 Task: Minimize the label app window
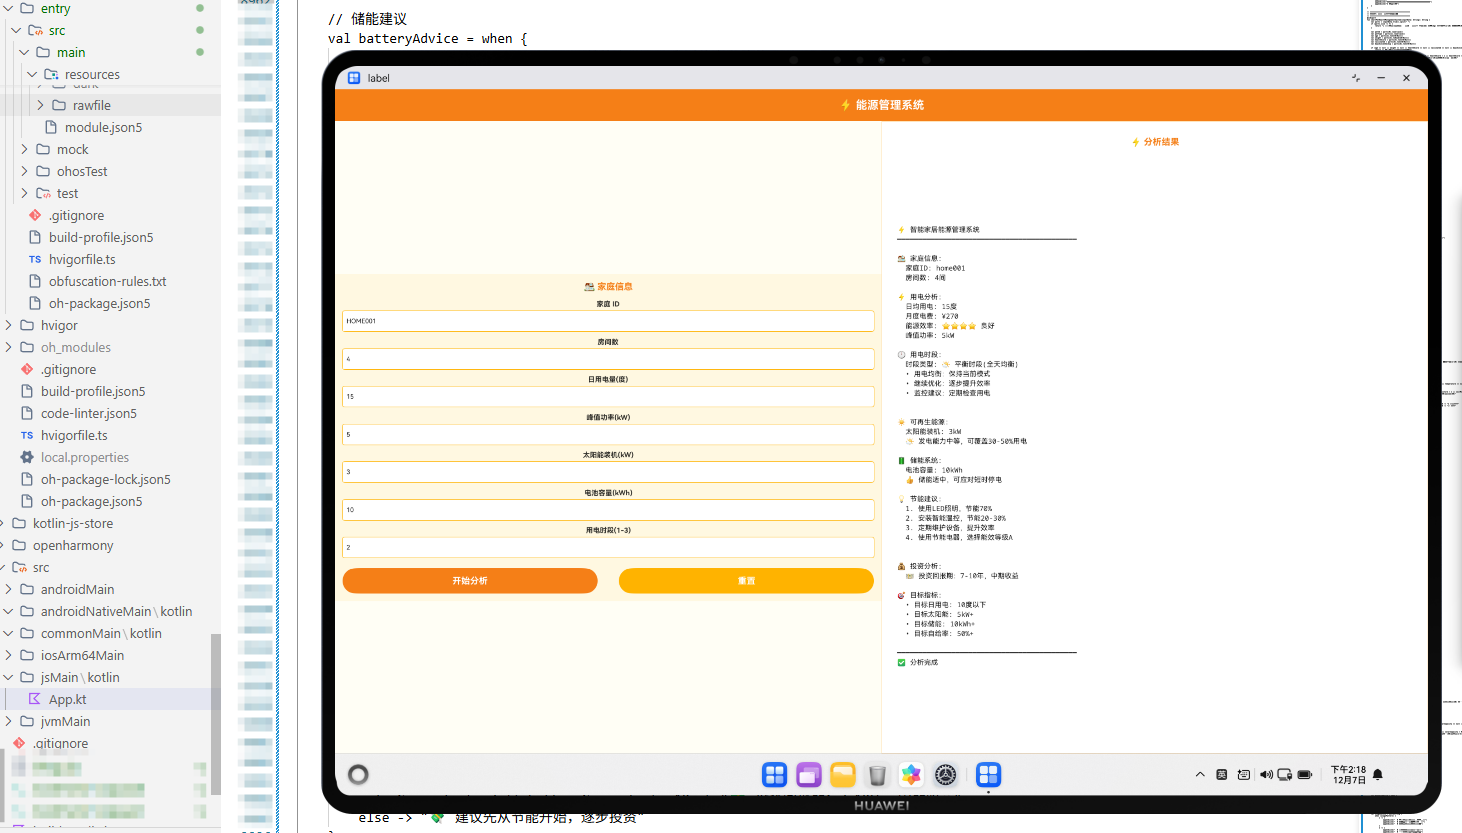coord(1381,78)
